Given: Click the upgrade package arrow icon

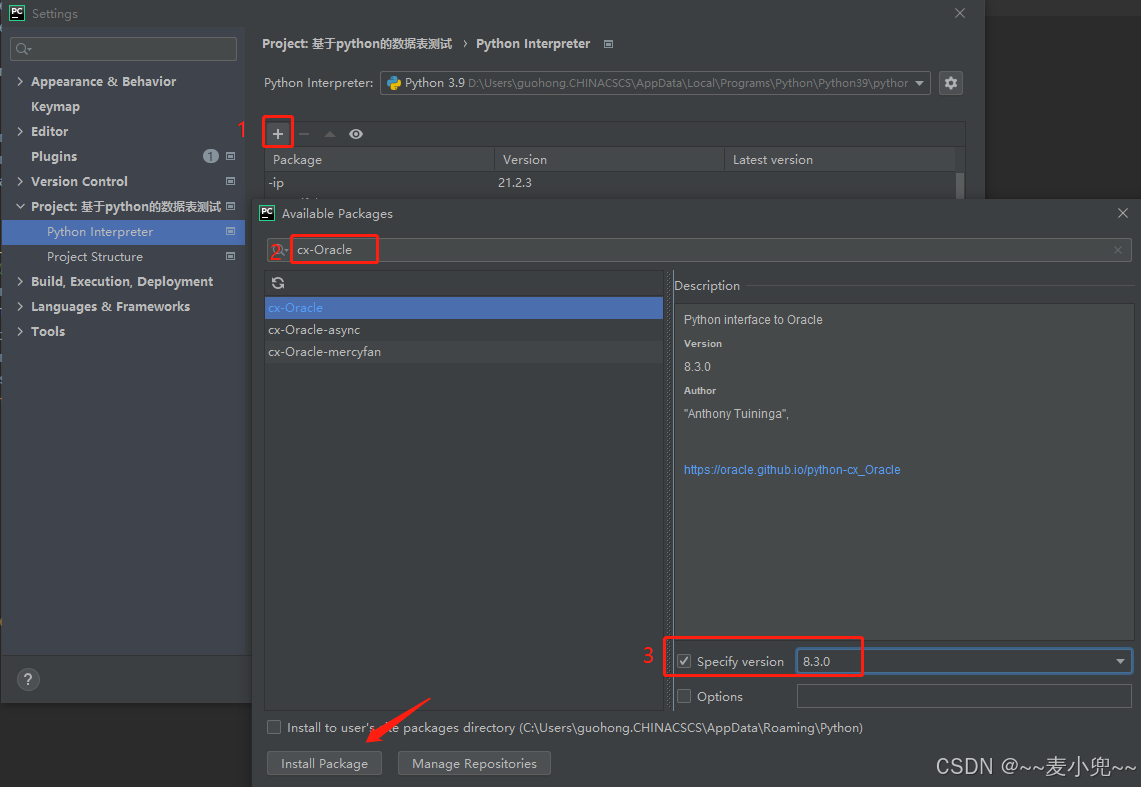Looking at the screenshot, I should click(x=330, y=134).
